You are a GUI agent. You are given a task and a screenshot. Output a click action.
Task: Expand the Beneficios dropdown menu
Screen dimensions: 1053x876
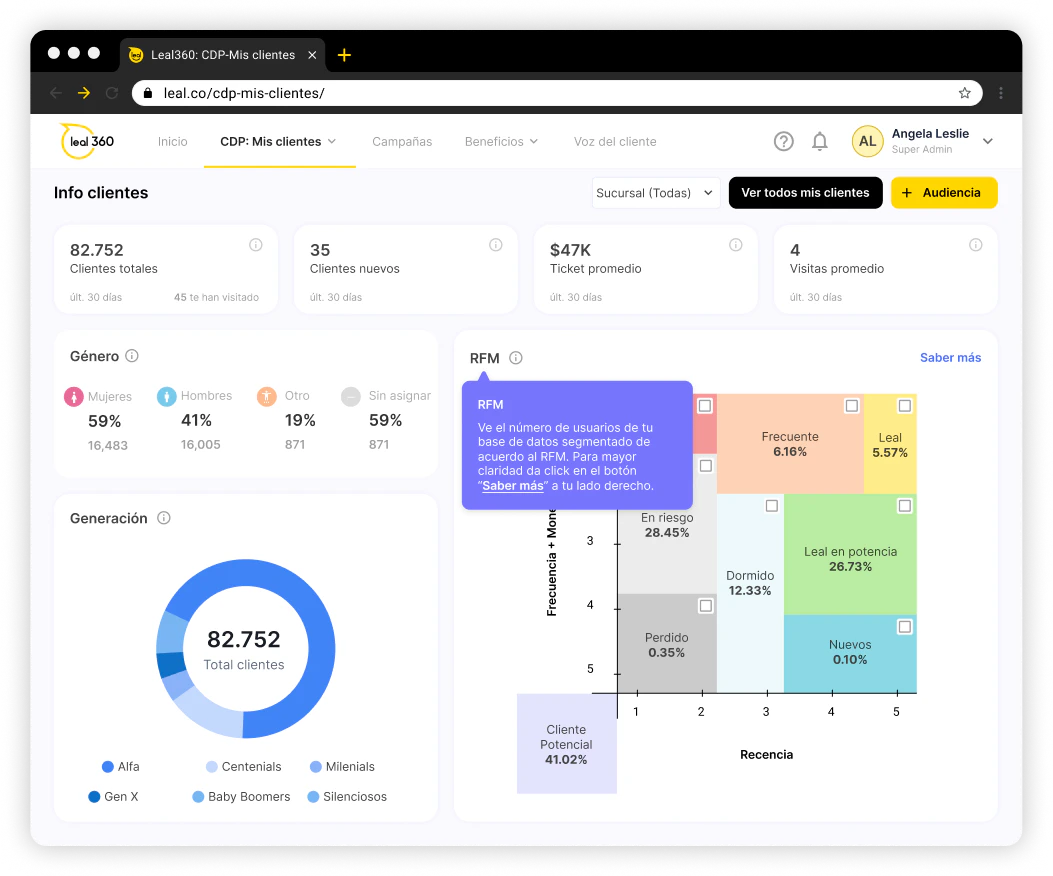coord(501,141)
